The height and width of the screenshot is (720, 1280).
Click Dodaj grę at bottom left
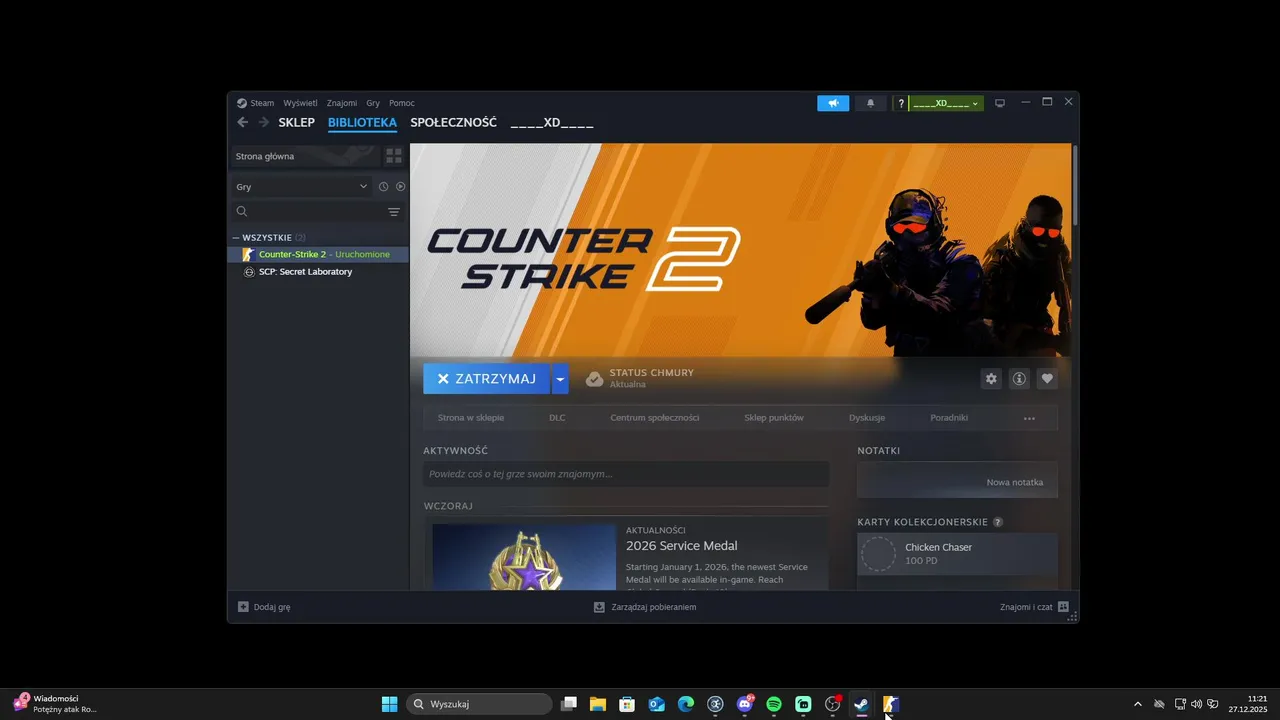point(264,607)
